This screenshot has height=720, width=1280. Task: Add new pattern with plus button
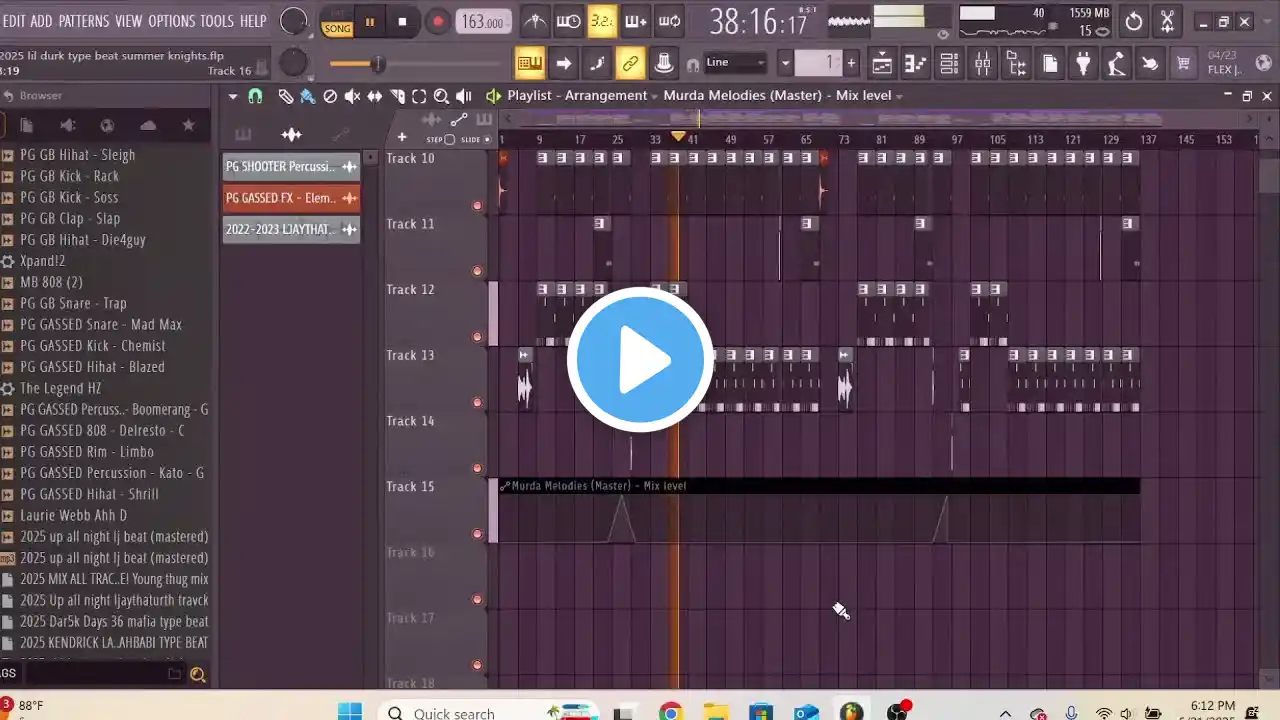(851, 63)
